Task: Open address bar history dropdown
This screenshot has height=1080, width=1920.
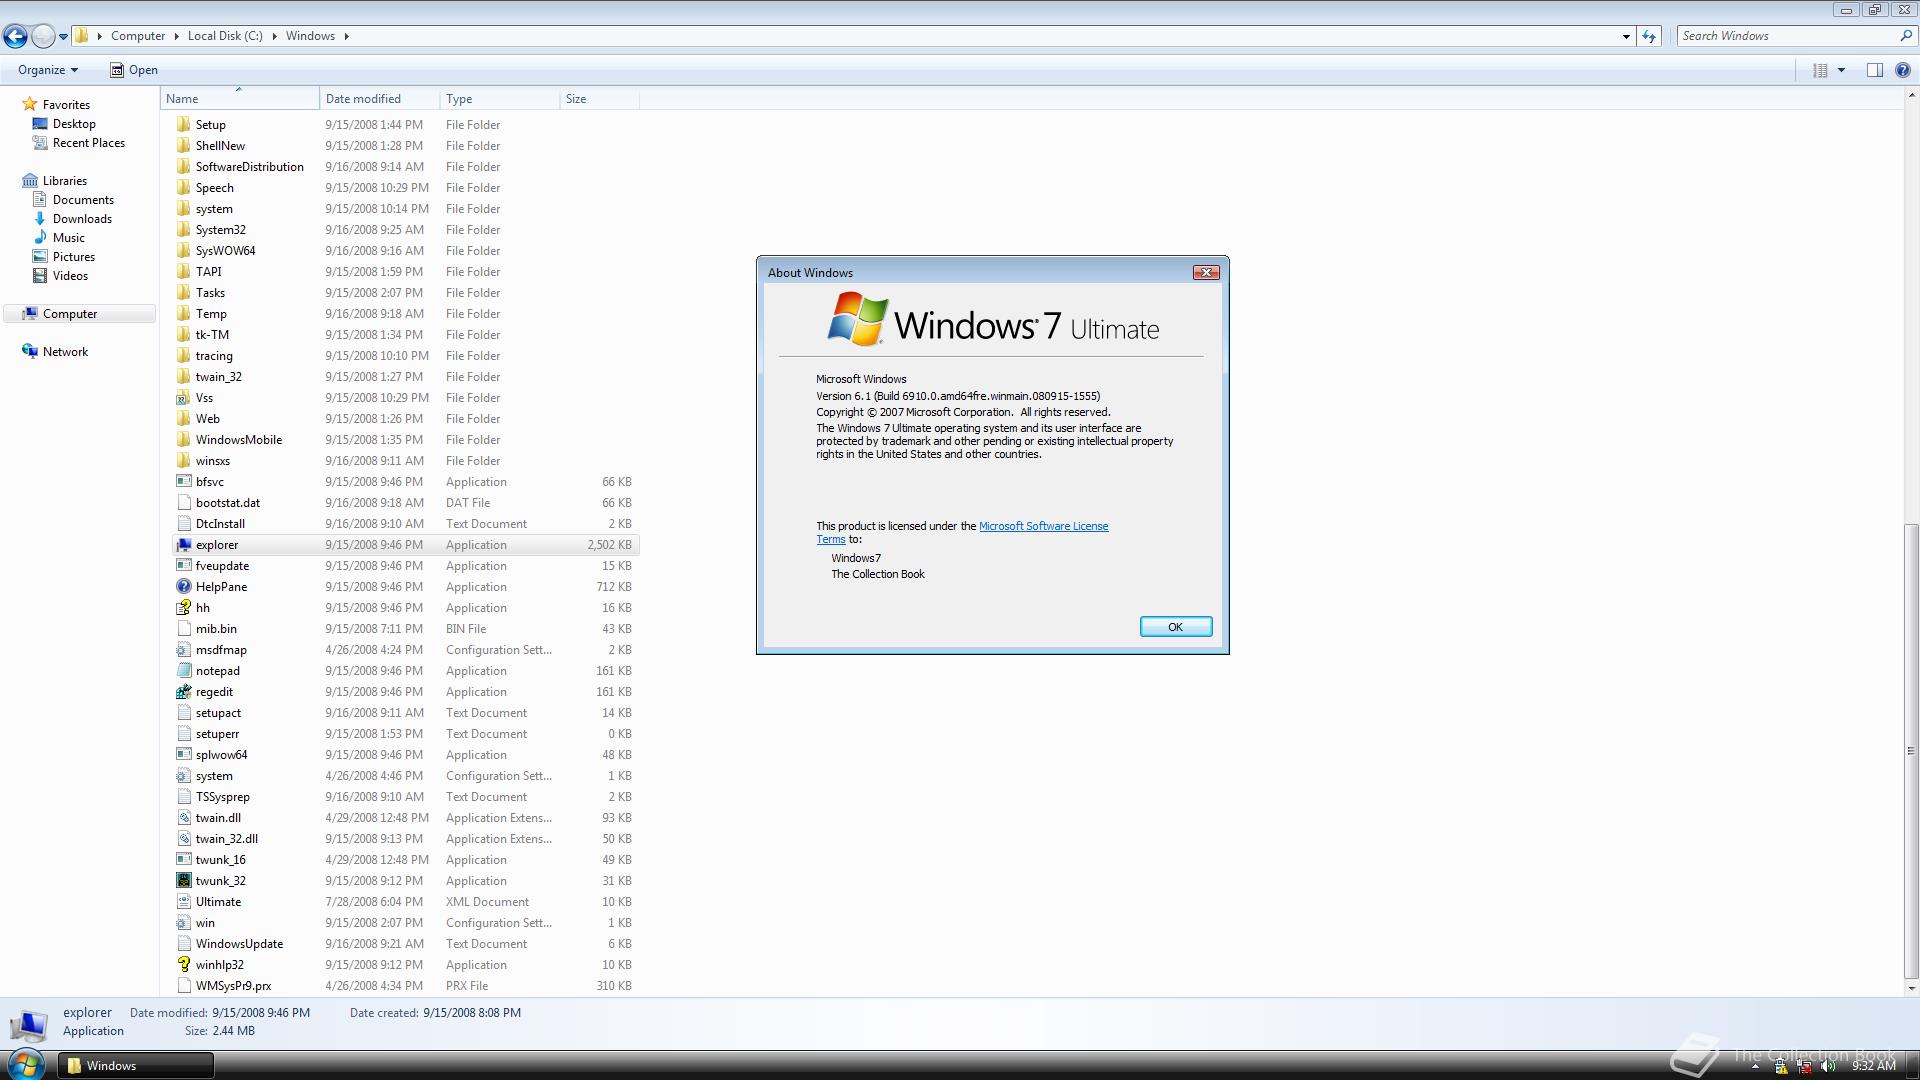Action: pos(1626,36)
